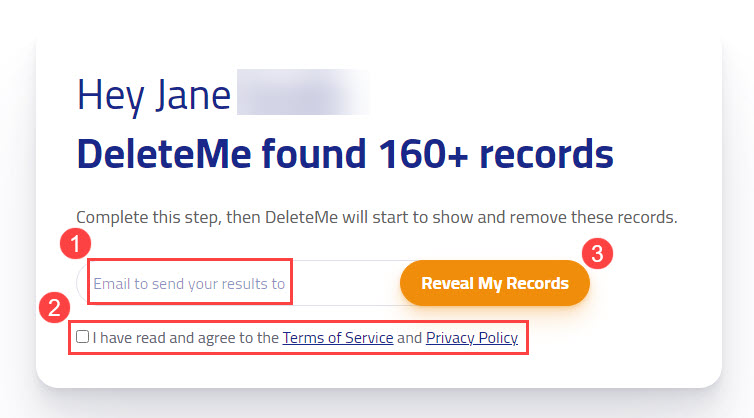Open the Terms of Service link
The width and height of the screenshot is (754, 418).
(x=338, y=338)
